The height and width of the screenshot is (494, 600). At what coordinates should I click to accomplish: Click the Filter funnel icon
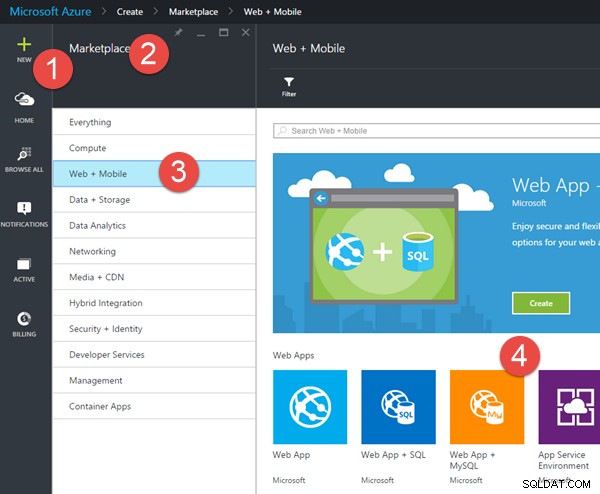point(289,82)
